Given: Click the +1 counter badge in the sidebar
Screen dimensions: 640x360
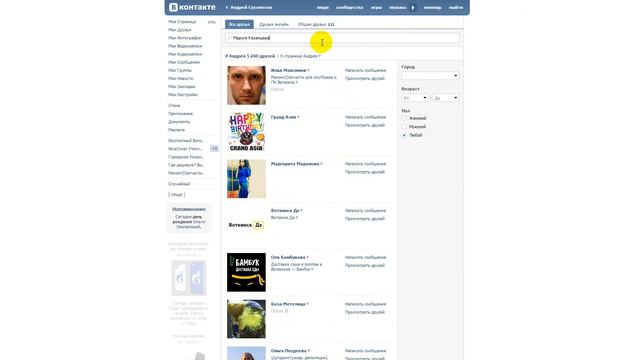Looking at the screenshot, I should 214,149.
